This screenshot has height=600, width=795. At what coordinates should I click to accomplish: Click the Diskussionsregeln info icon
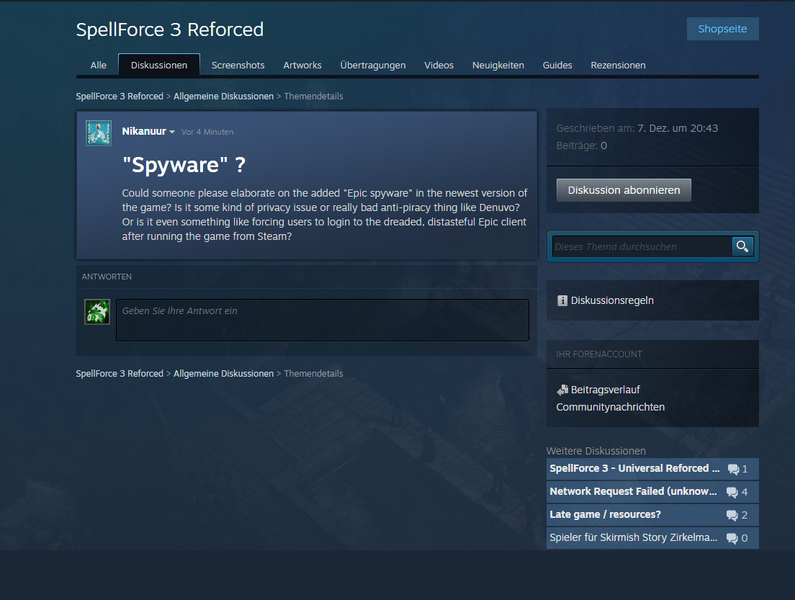(x=562, y=300)
